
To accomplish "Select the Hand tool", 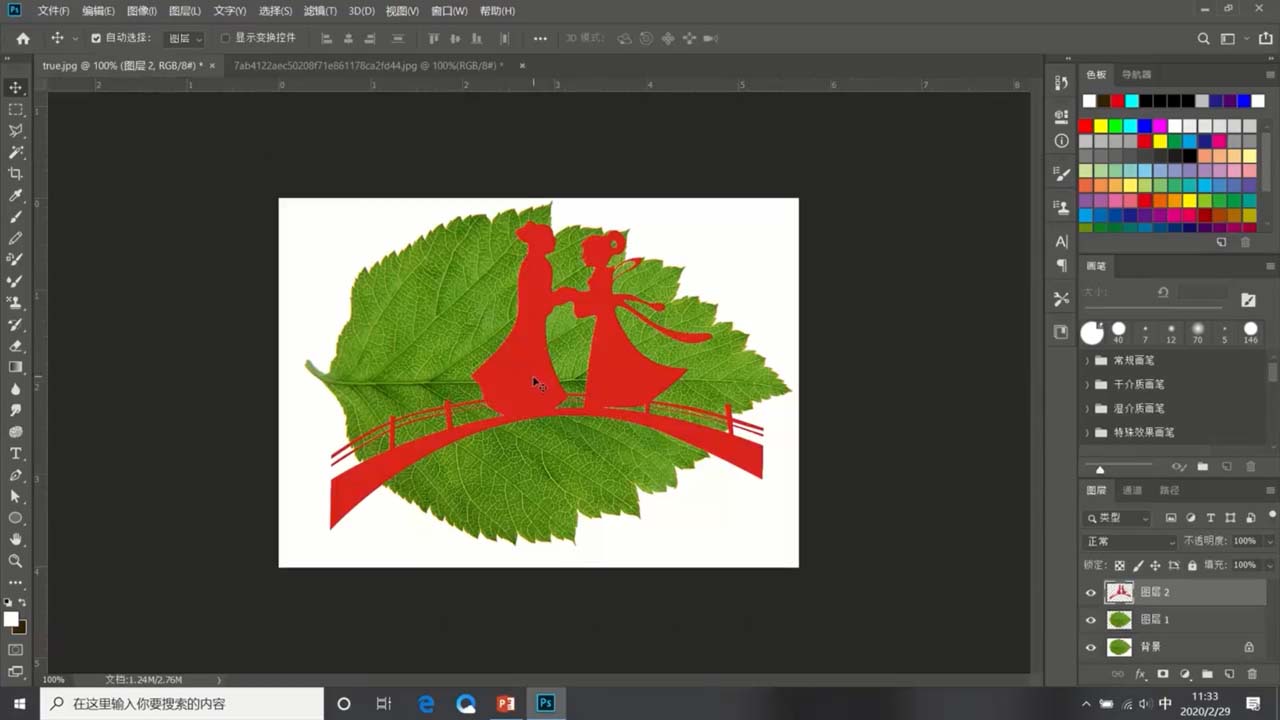I will [16, 539].
